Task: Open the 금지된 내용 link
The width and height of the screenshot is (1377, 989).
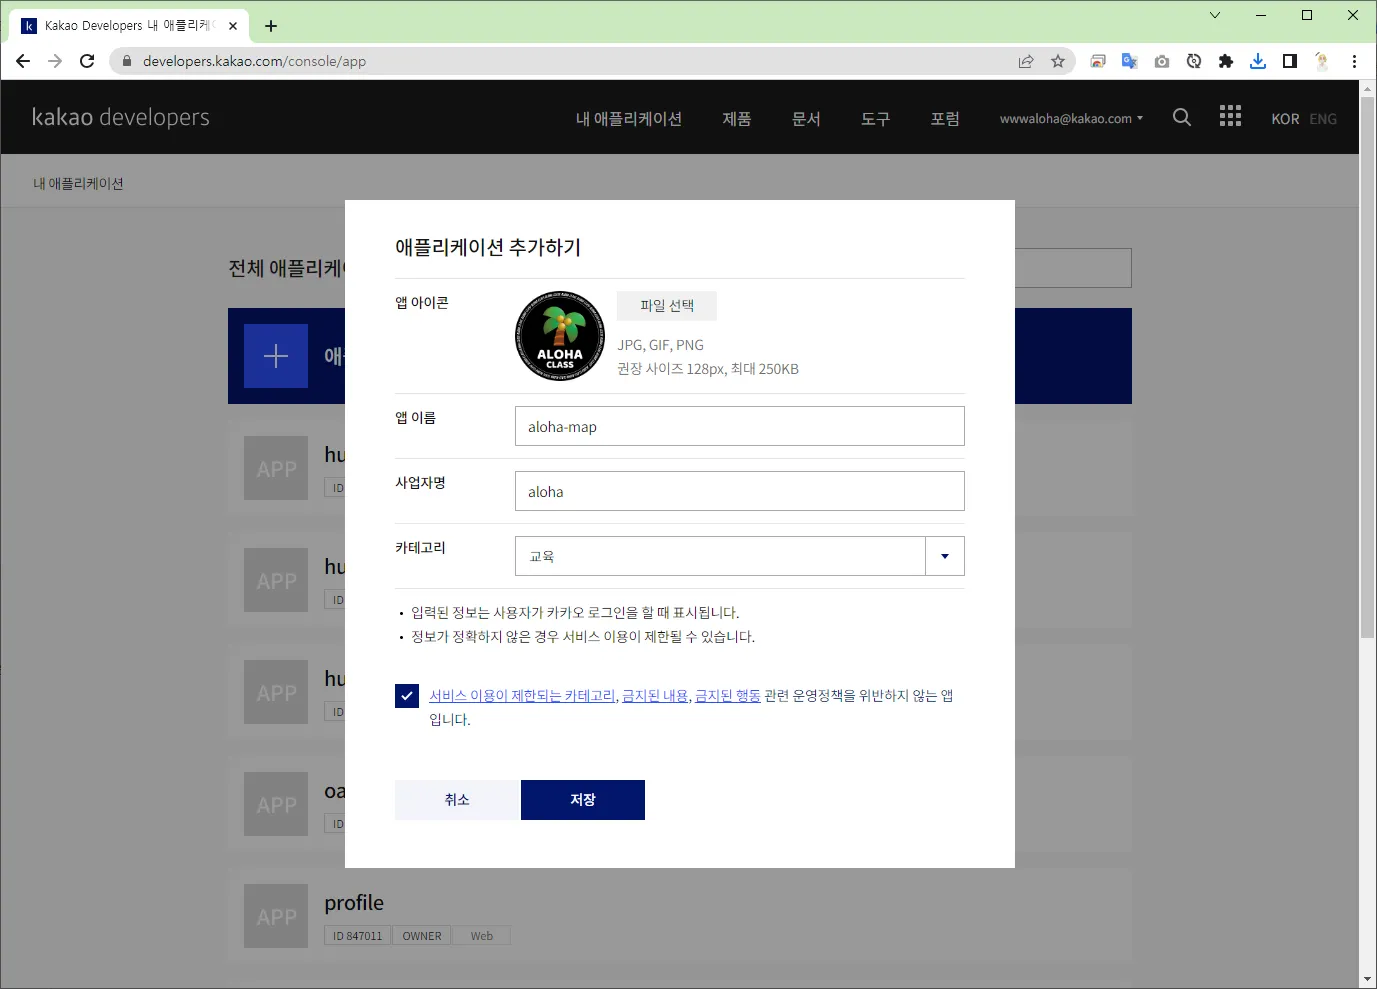Action: coord(655,696)
